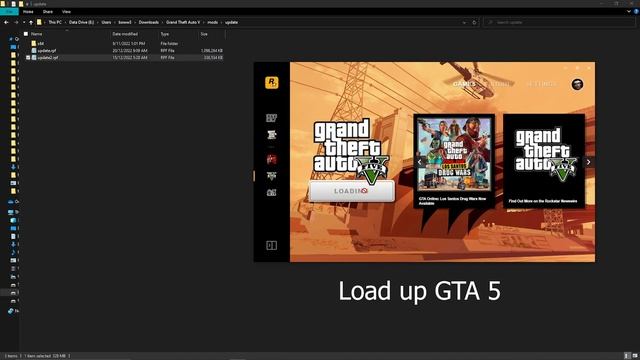This screenshot has width=640, height=360.
Task: Navigate to Users breadcrumb
Action: click(107, 22)
